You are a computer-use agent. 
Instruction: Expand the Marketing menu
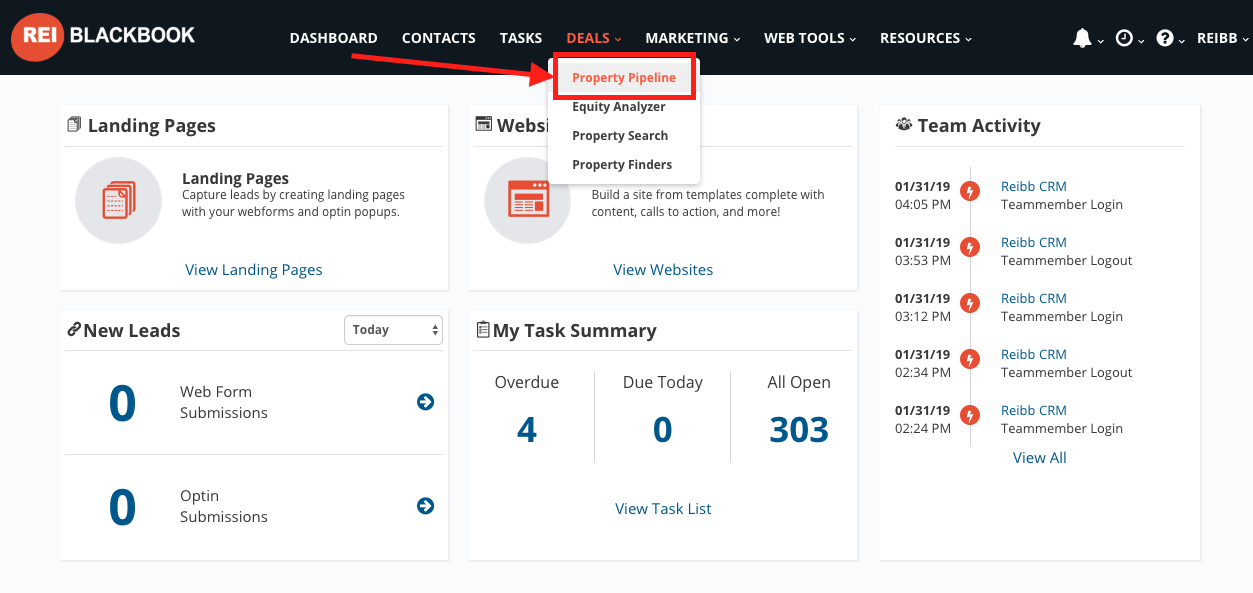coord(693,38)
